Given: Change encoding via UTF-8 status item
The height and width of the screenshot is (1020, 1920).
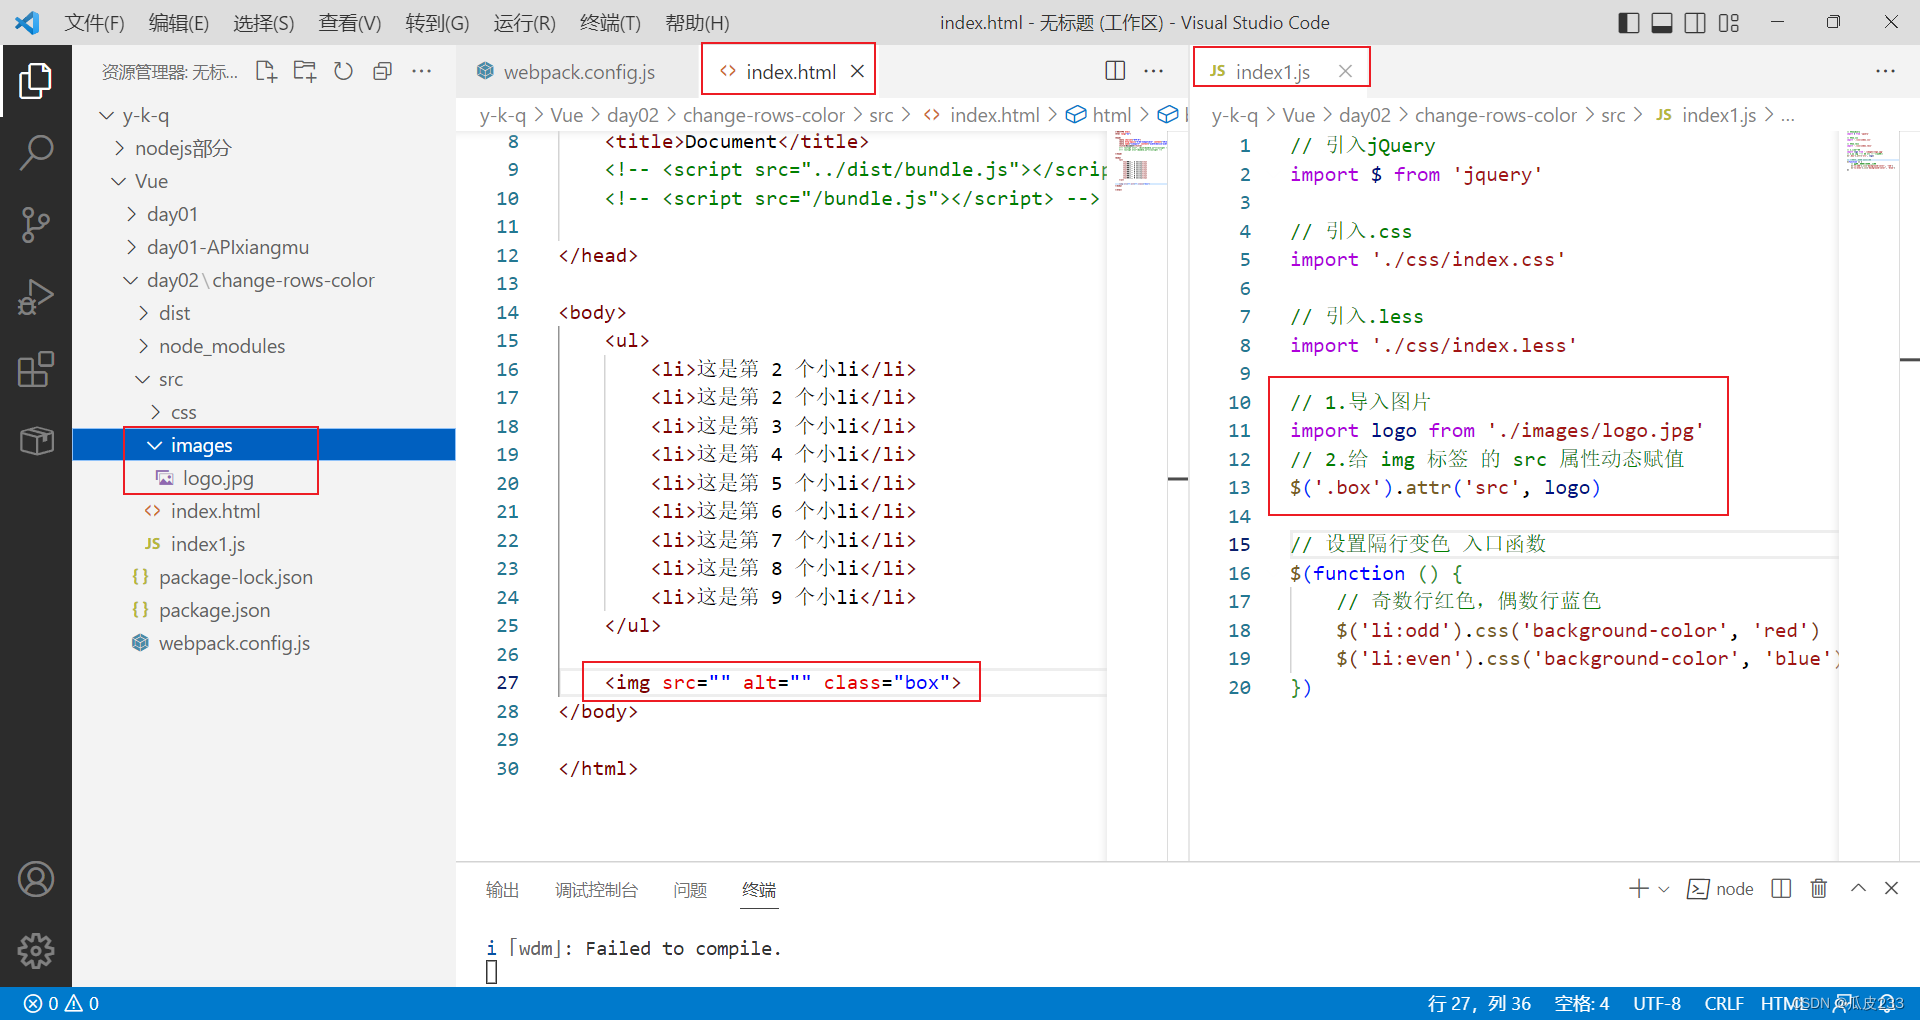Looking at the screenshot, I should [x=1657, y=1004].
